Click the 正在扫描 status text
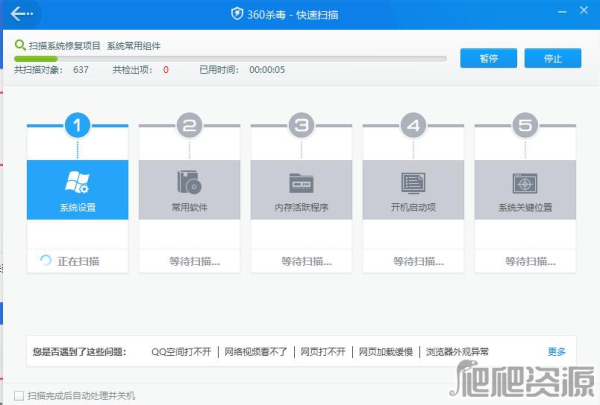Screen dimensions: 600x405 tap(78, 261)
